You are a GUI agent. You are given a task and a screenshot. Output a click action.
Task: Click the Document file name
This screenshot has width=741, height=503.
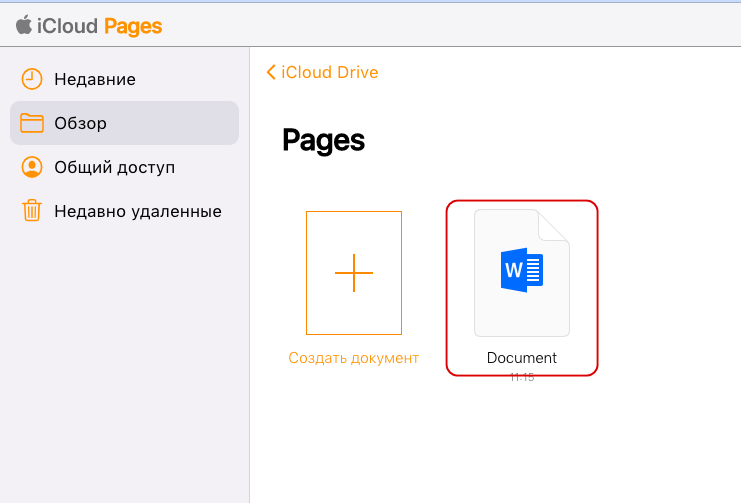coord(522,358)
